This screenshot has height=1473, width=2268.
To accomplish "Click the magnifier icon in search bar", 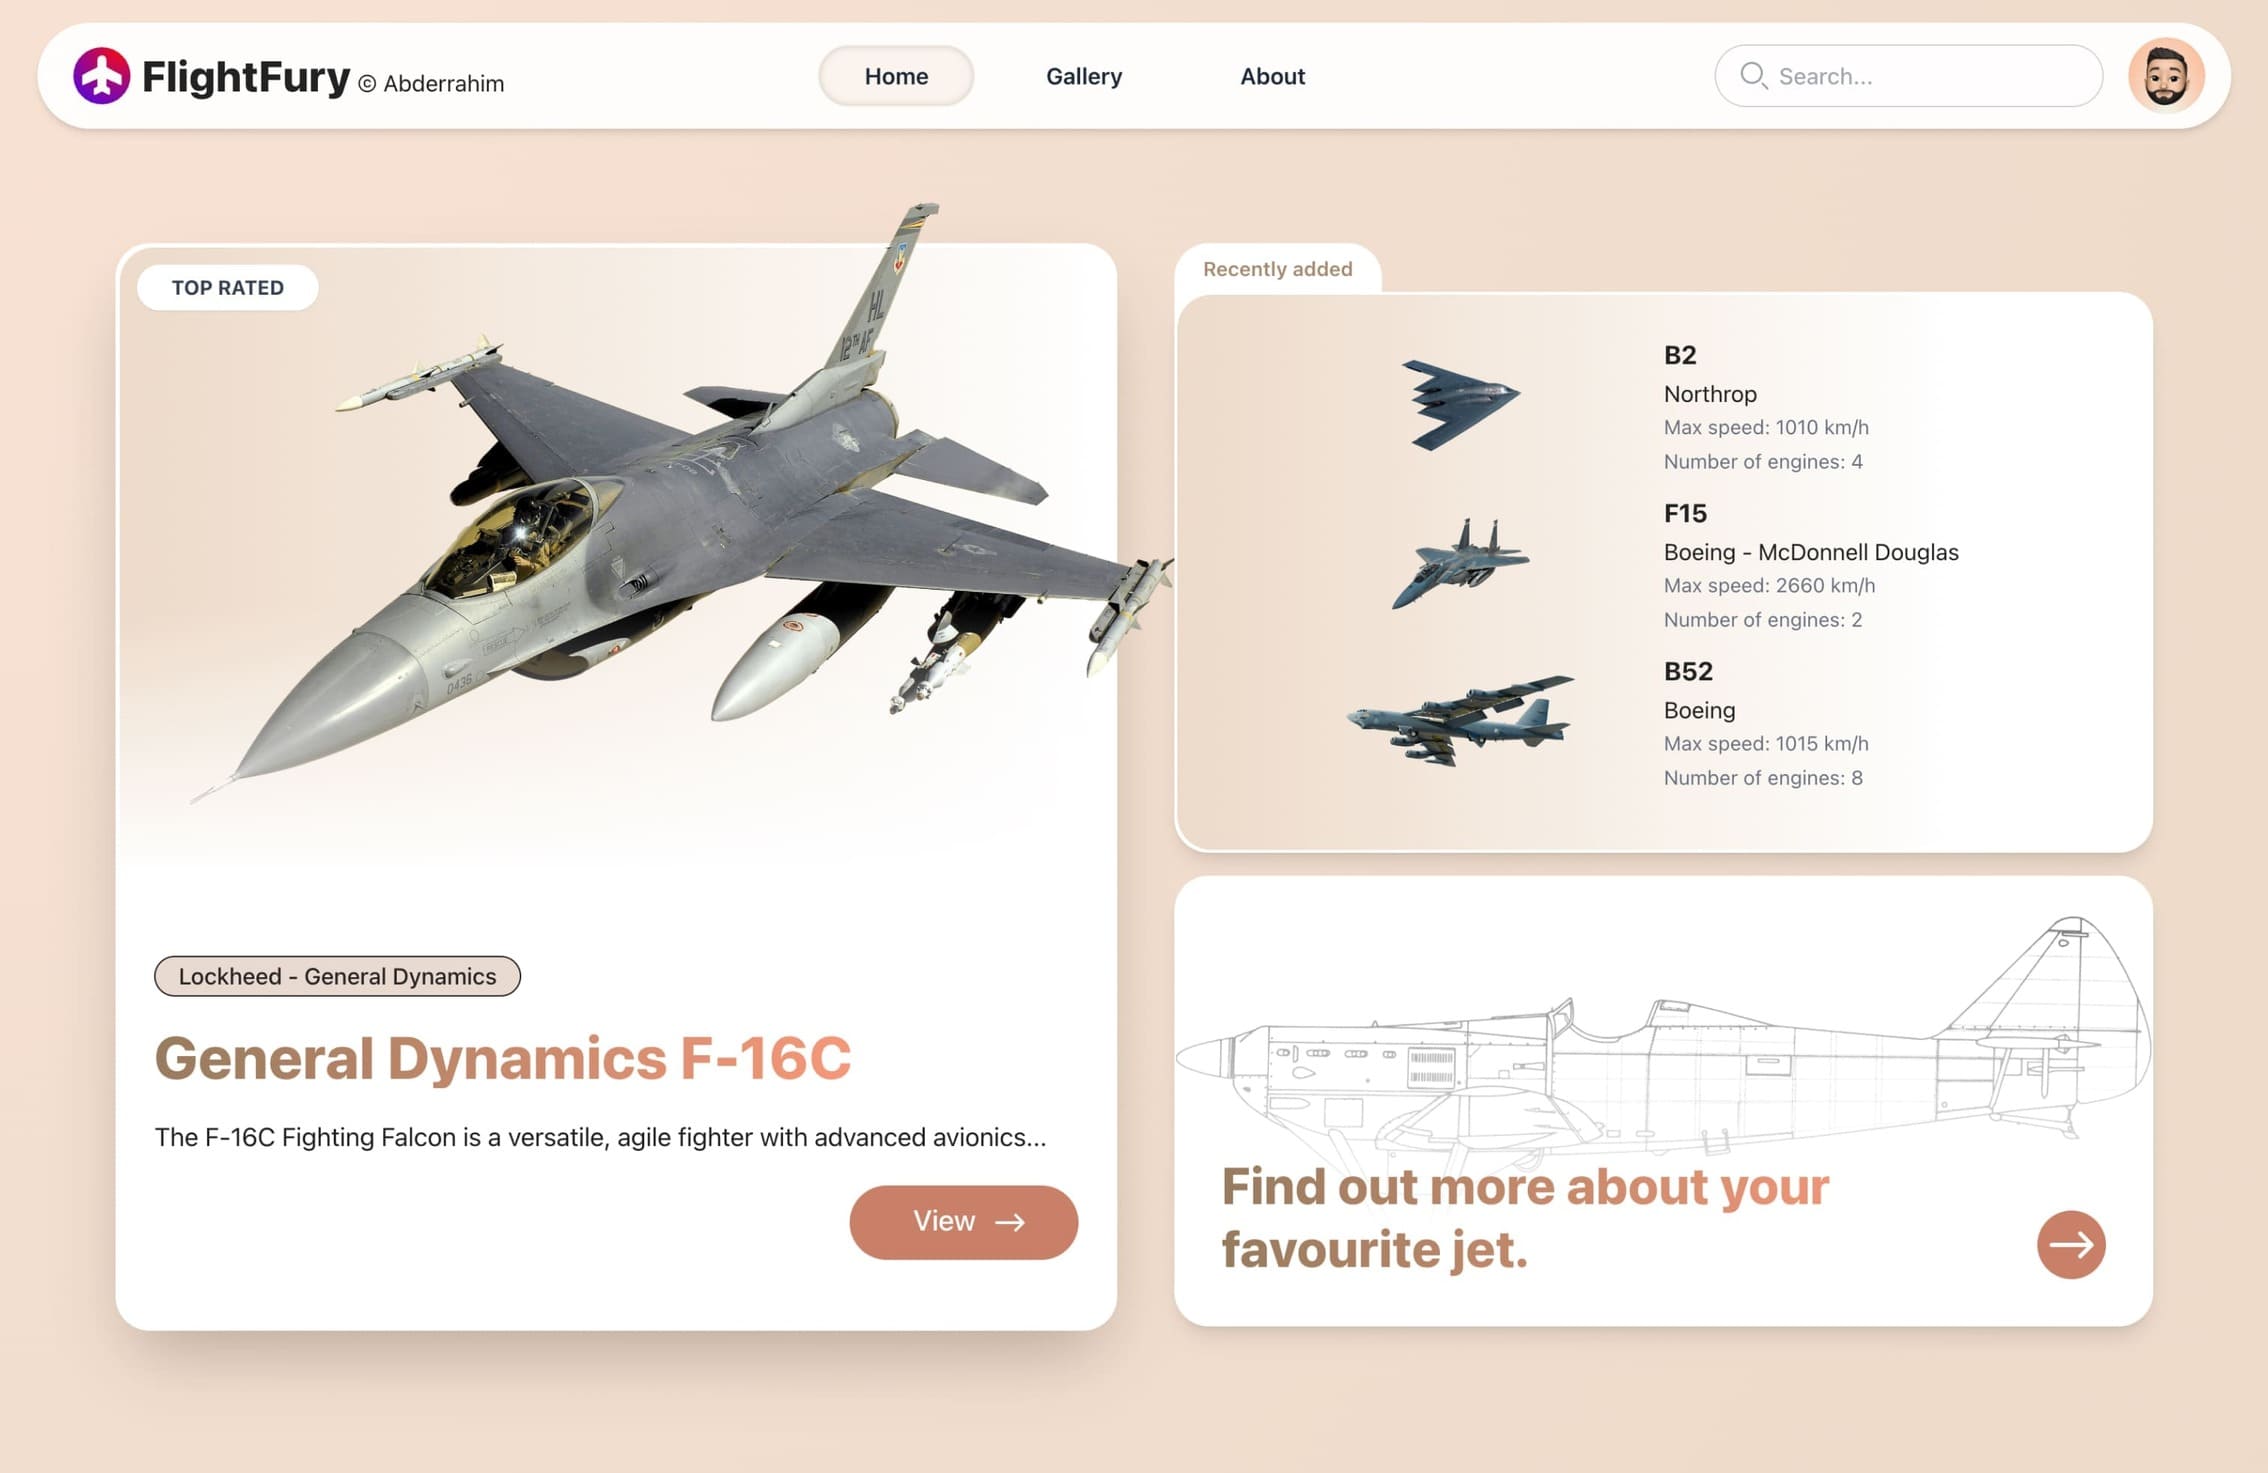I will tap(1752, 76).
